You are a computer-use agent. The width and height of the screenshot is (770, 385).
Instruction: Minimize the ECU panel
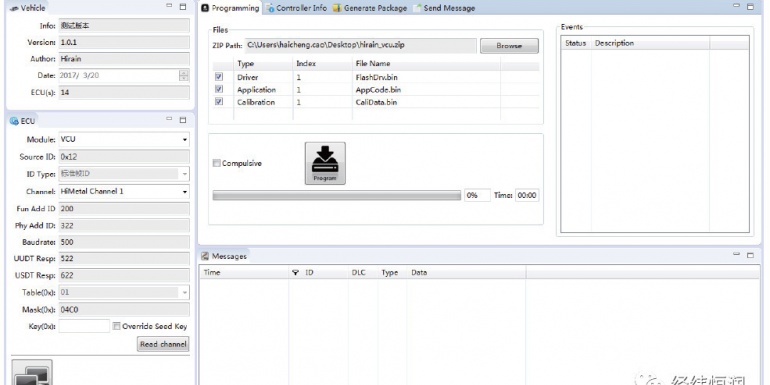coord(169,119)
